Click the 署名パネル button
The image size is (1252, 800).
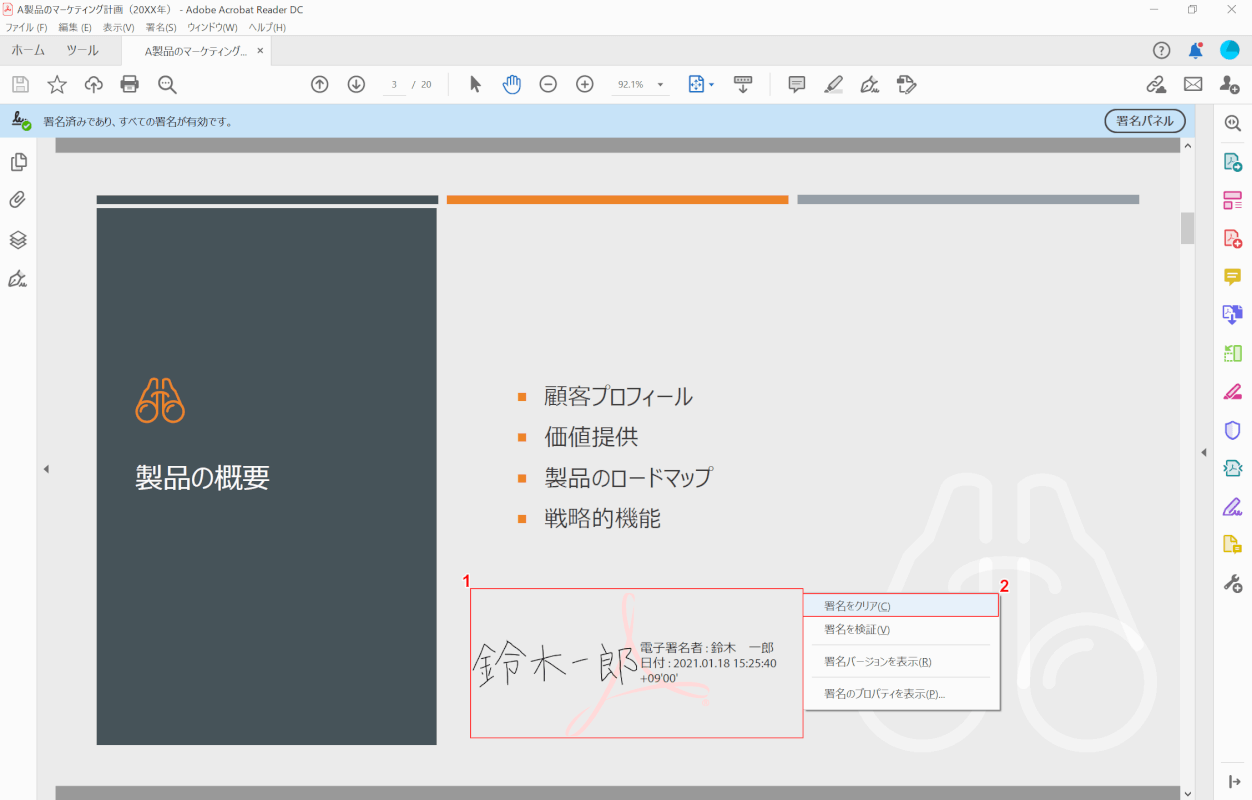point(1143,120)
